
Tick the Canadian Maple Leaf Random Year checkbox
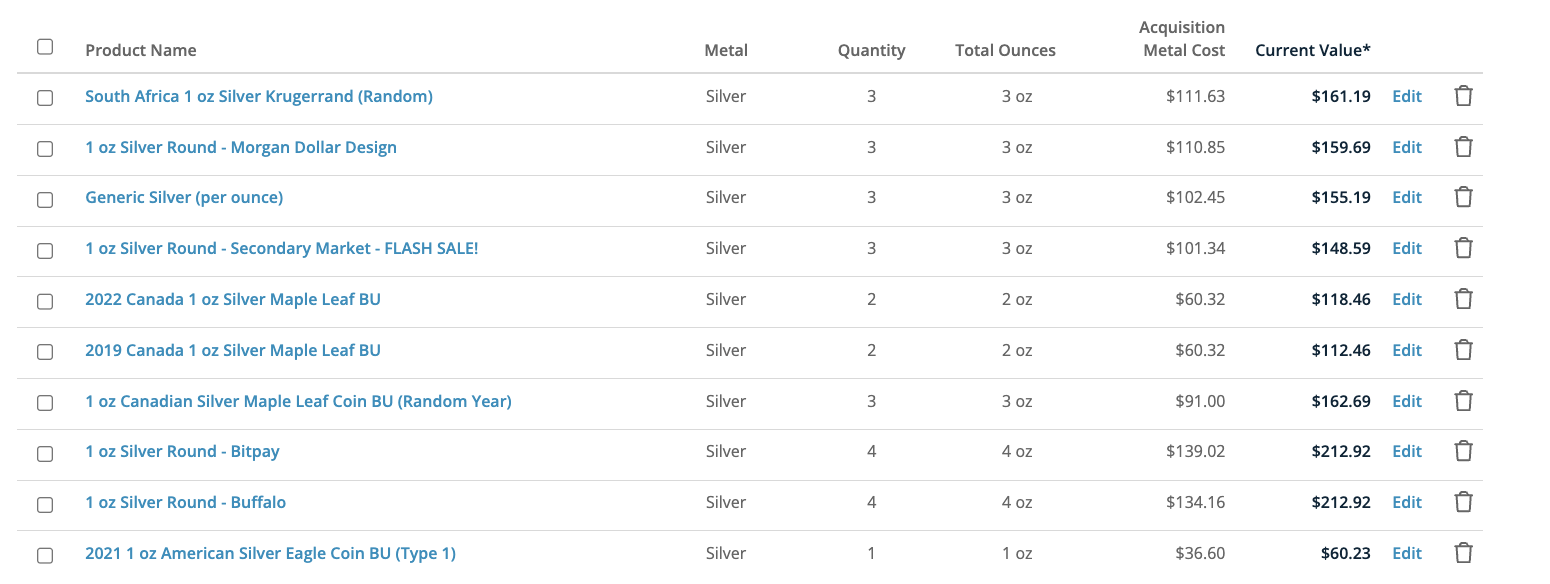coord(45,402)
